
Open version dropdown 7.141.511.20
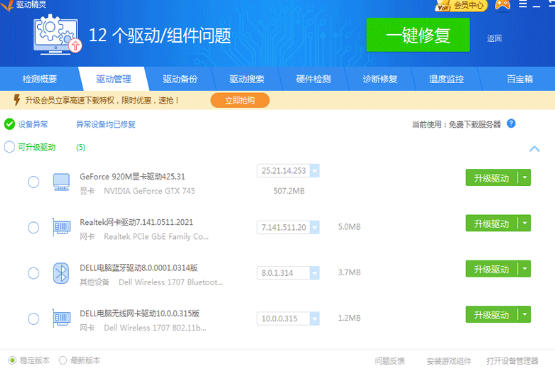coord(314,227)
